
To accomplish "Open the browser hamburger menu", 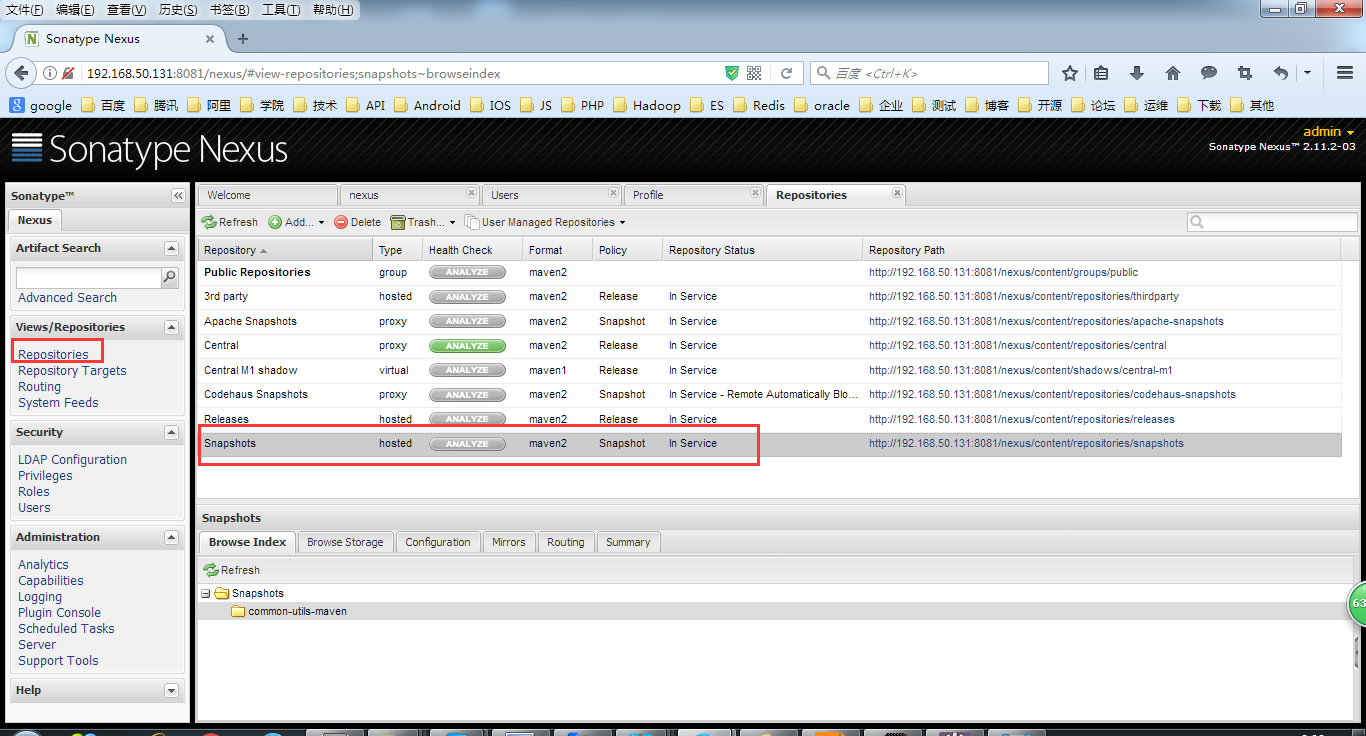I will tap(1345, 73).
